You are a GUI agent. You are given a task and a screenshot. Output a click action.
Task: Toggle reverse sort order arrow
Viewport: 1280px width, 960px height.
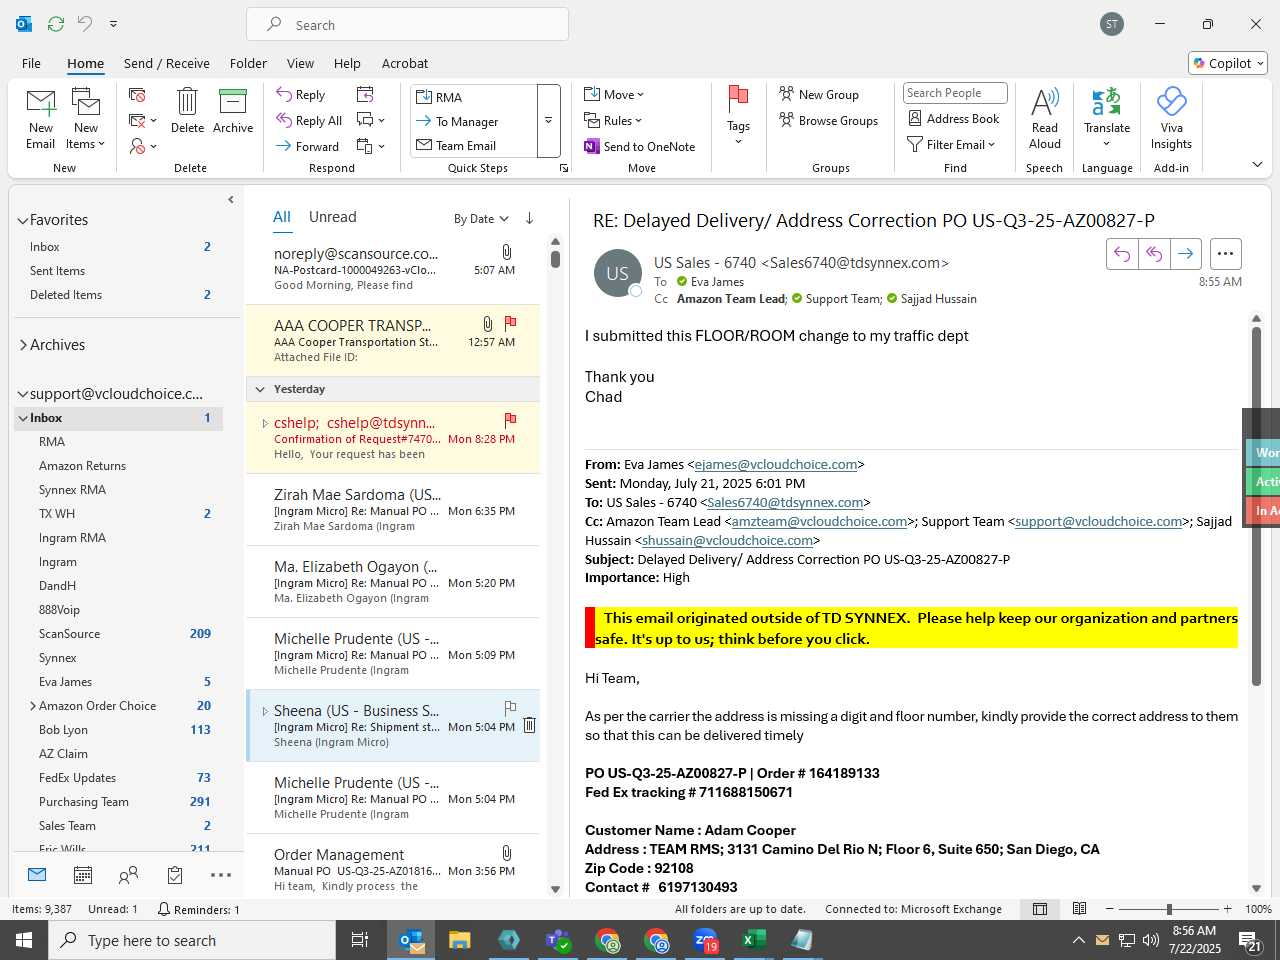click(529, 218)
